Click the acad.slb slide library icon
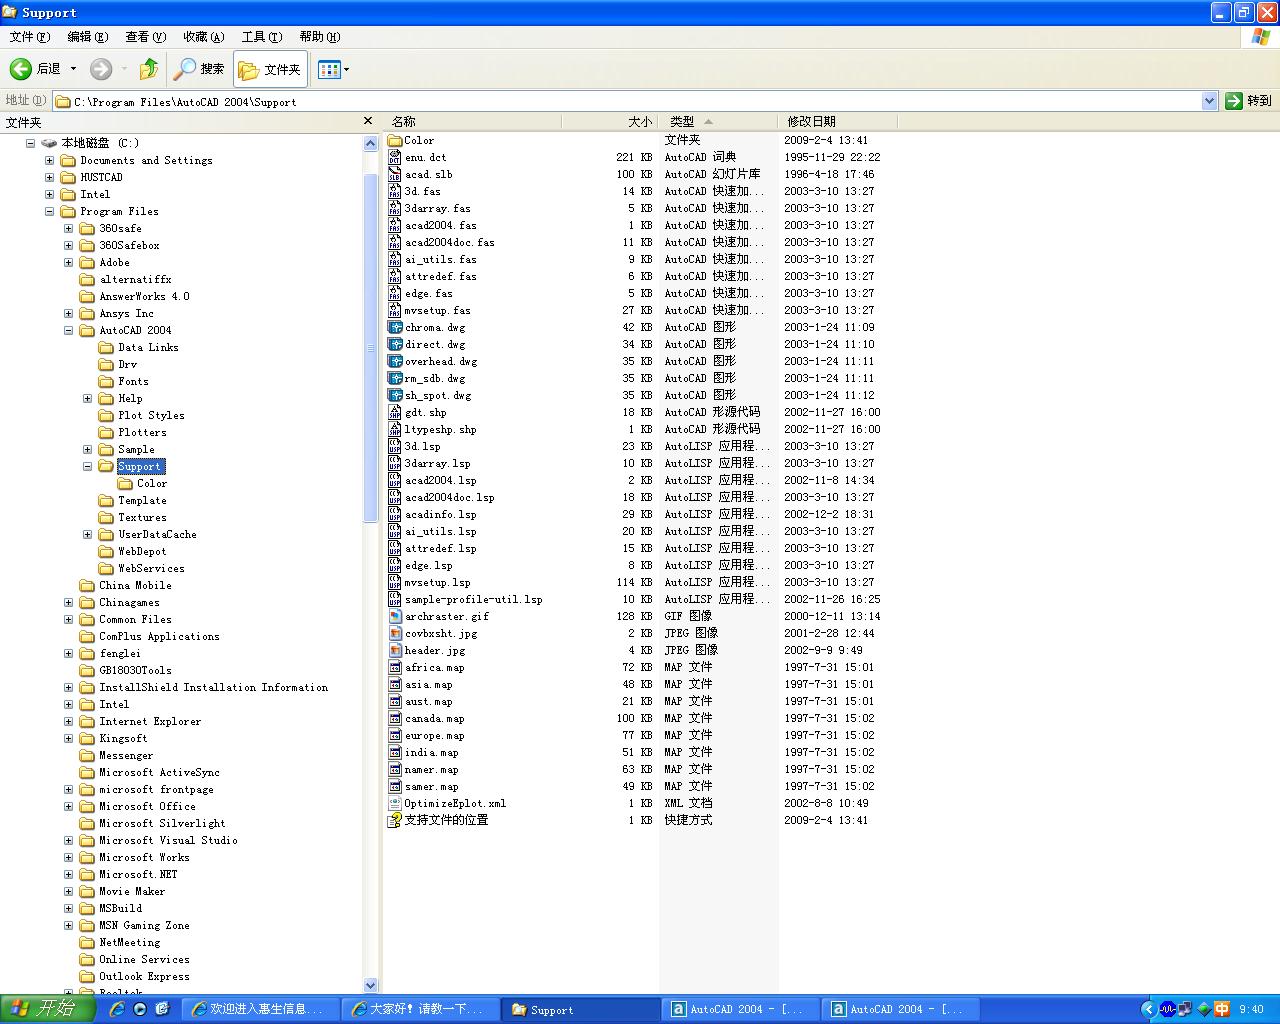1280x1024 pixels. (x=394, y=174)
